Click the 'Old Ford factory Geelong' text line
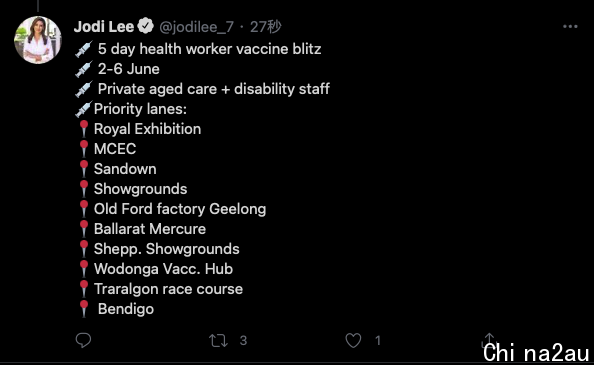594x365 pixels. [x=180, y=209]
